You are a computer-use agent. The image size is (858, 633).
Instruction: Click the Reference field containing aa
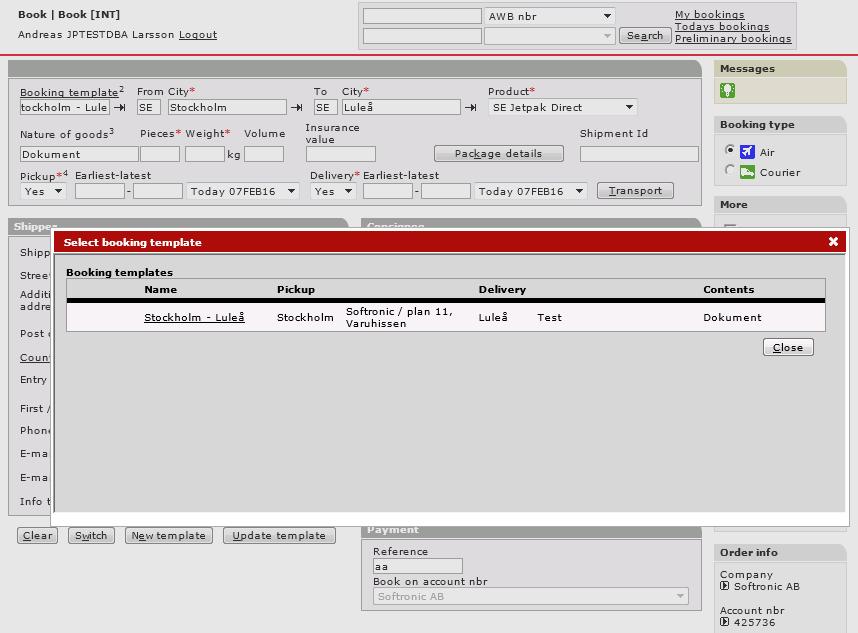[x=418, y=566]
